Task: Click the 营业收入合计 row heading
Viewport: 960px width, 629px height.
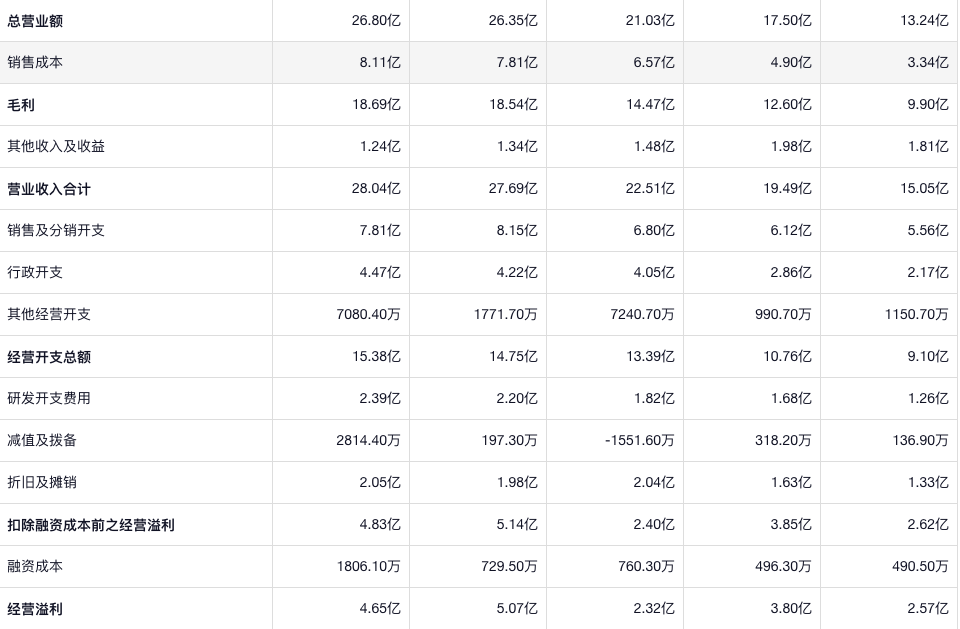Action: pyautogui.click(x=49, y=189)
